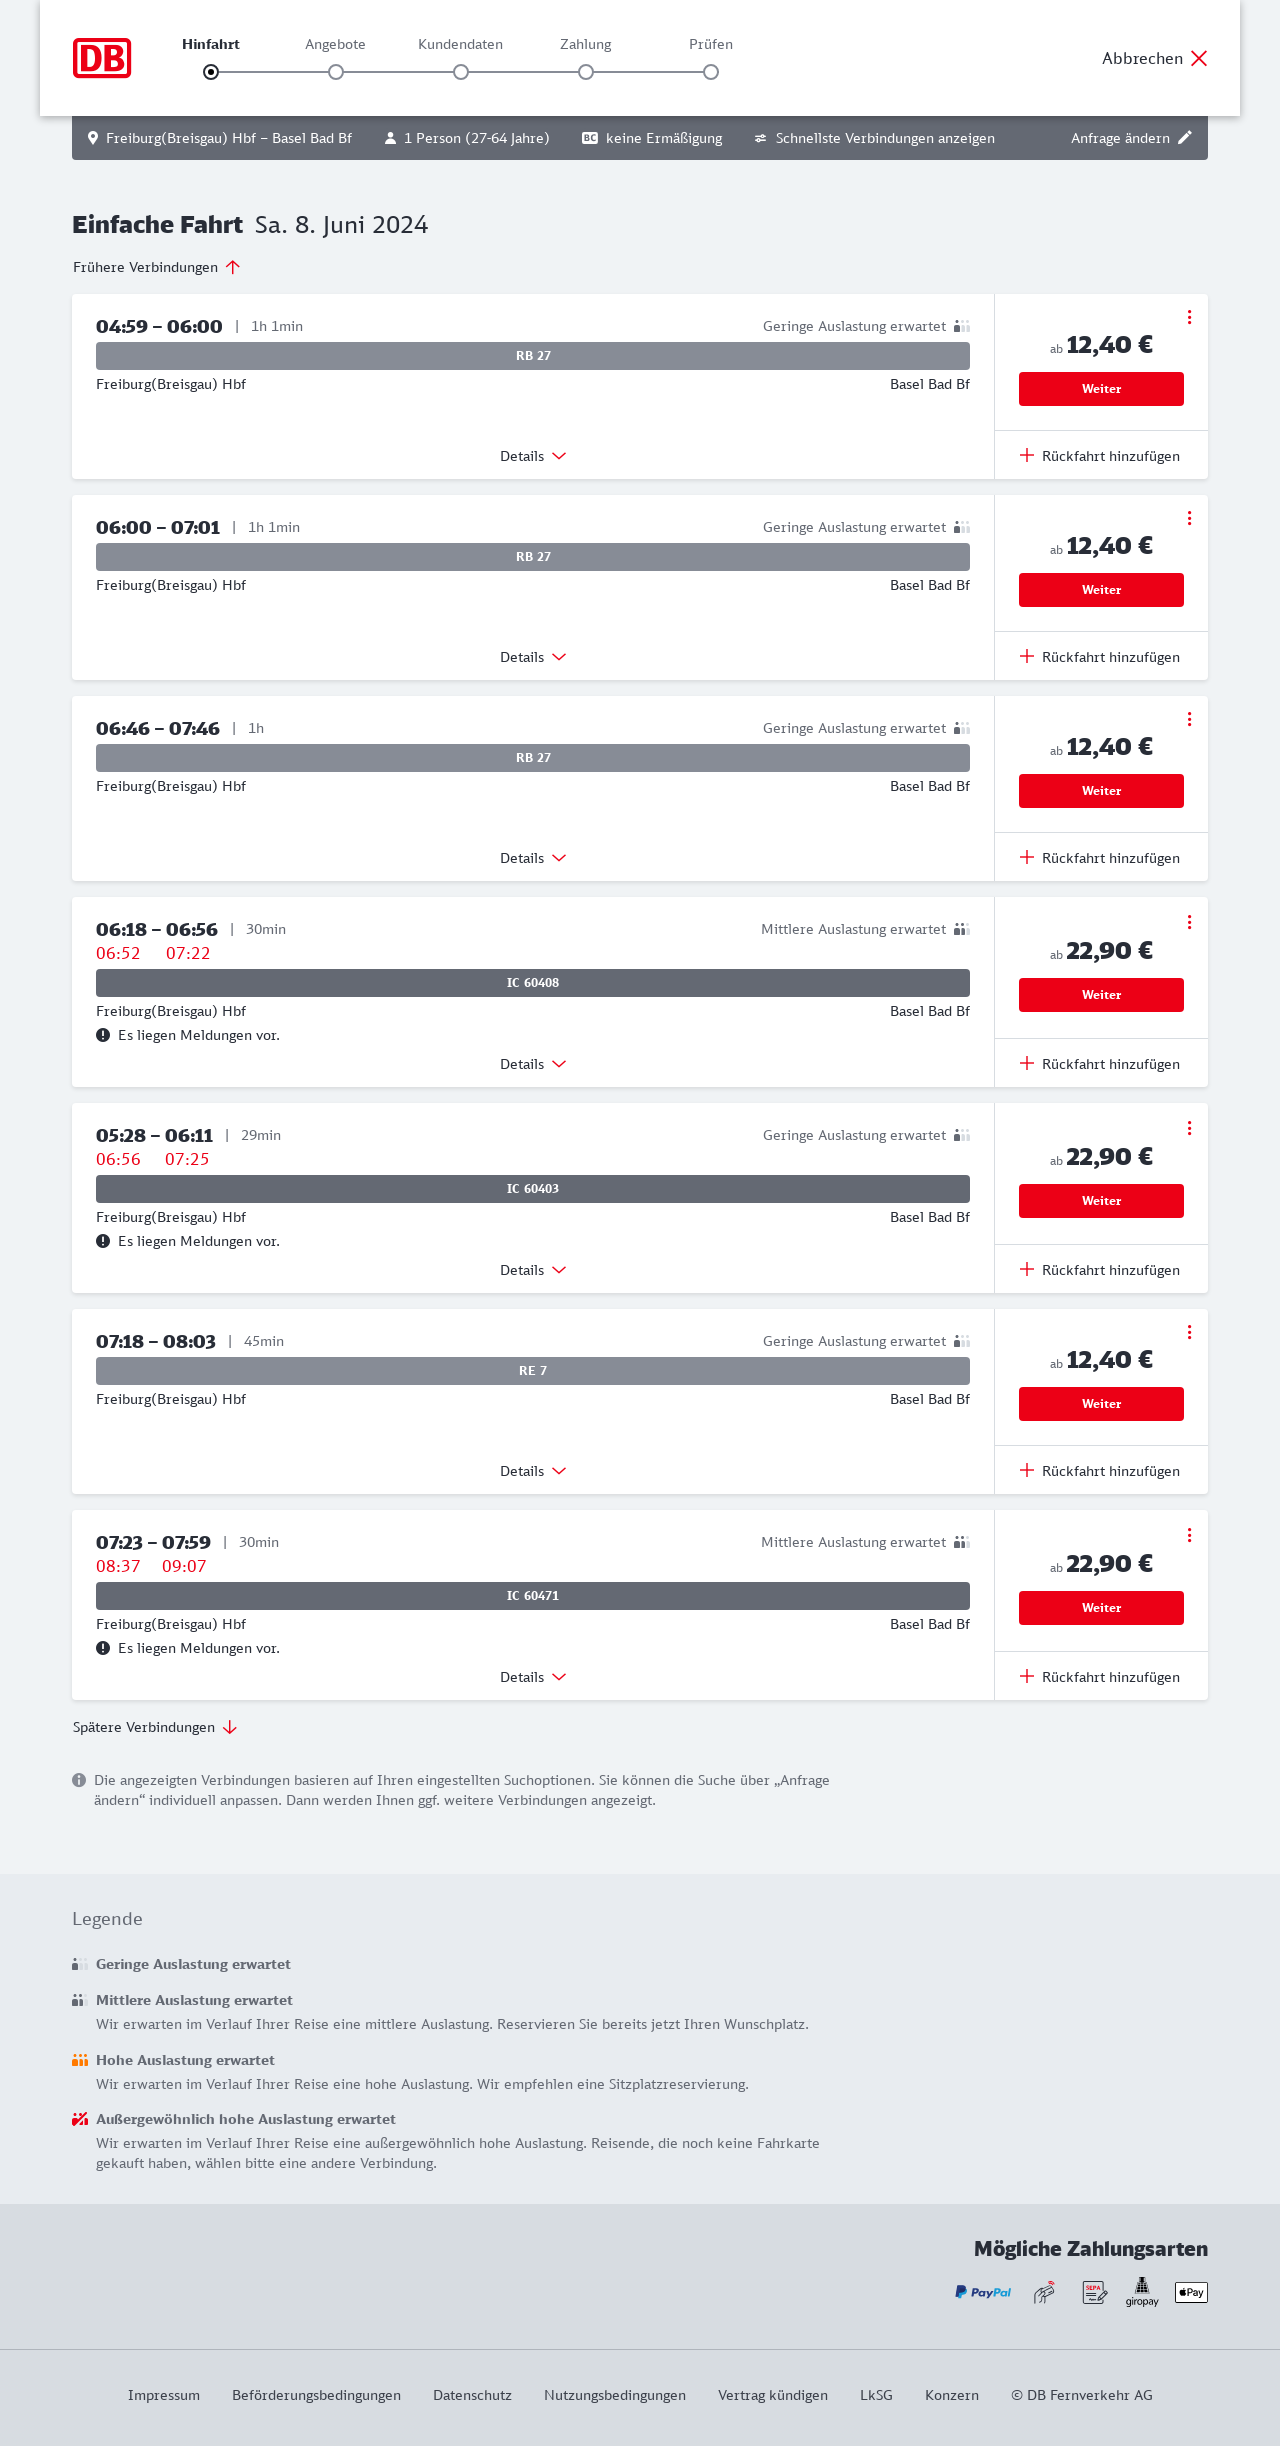Open three-dot menu for IC 60408 connection
The image size is (1280, 2446).
tap(1189, 922)
